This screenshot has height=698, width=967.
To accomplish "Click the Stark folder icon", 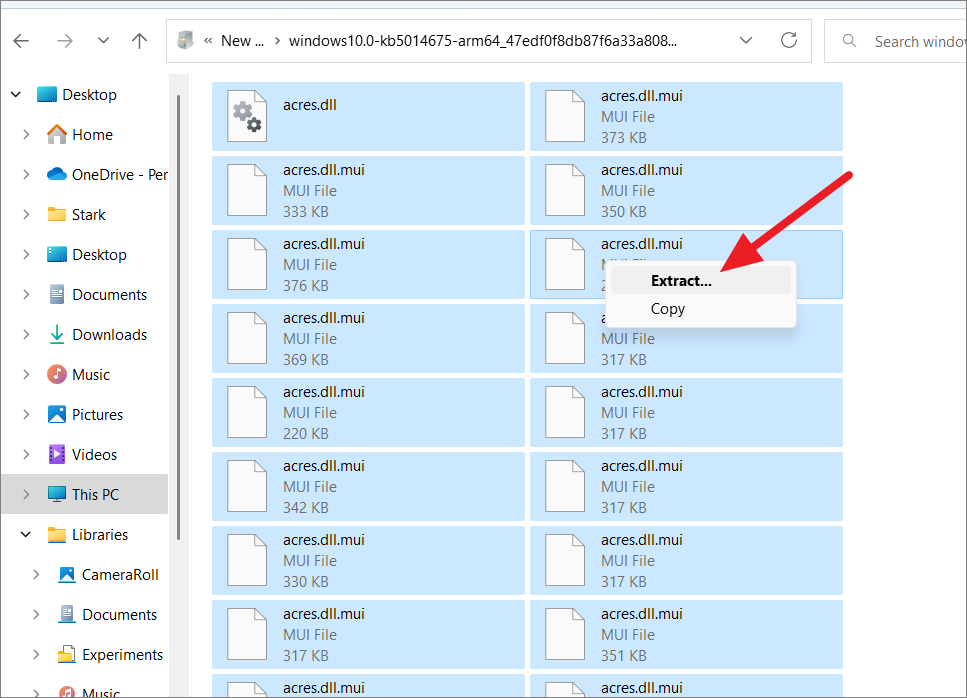I will click(57, 215).
